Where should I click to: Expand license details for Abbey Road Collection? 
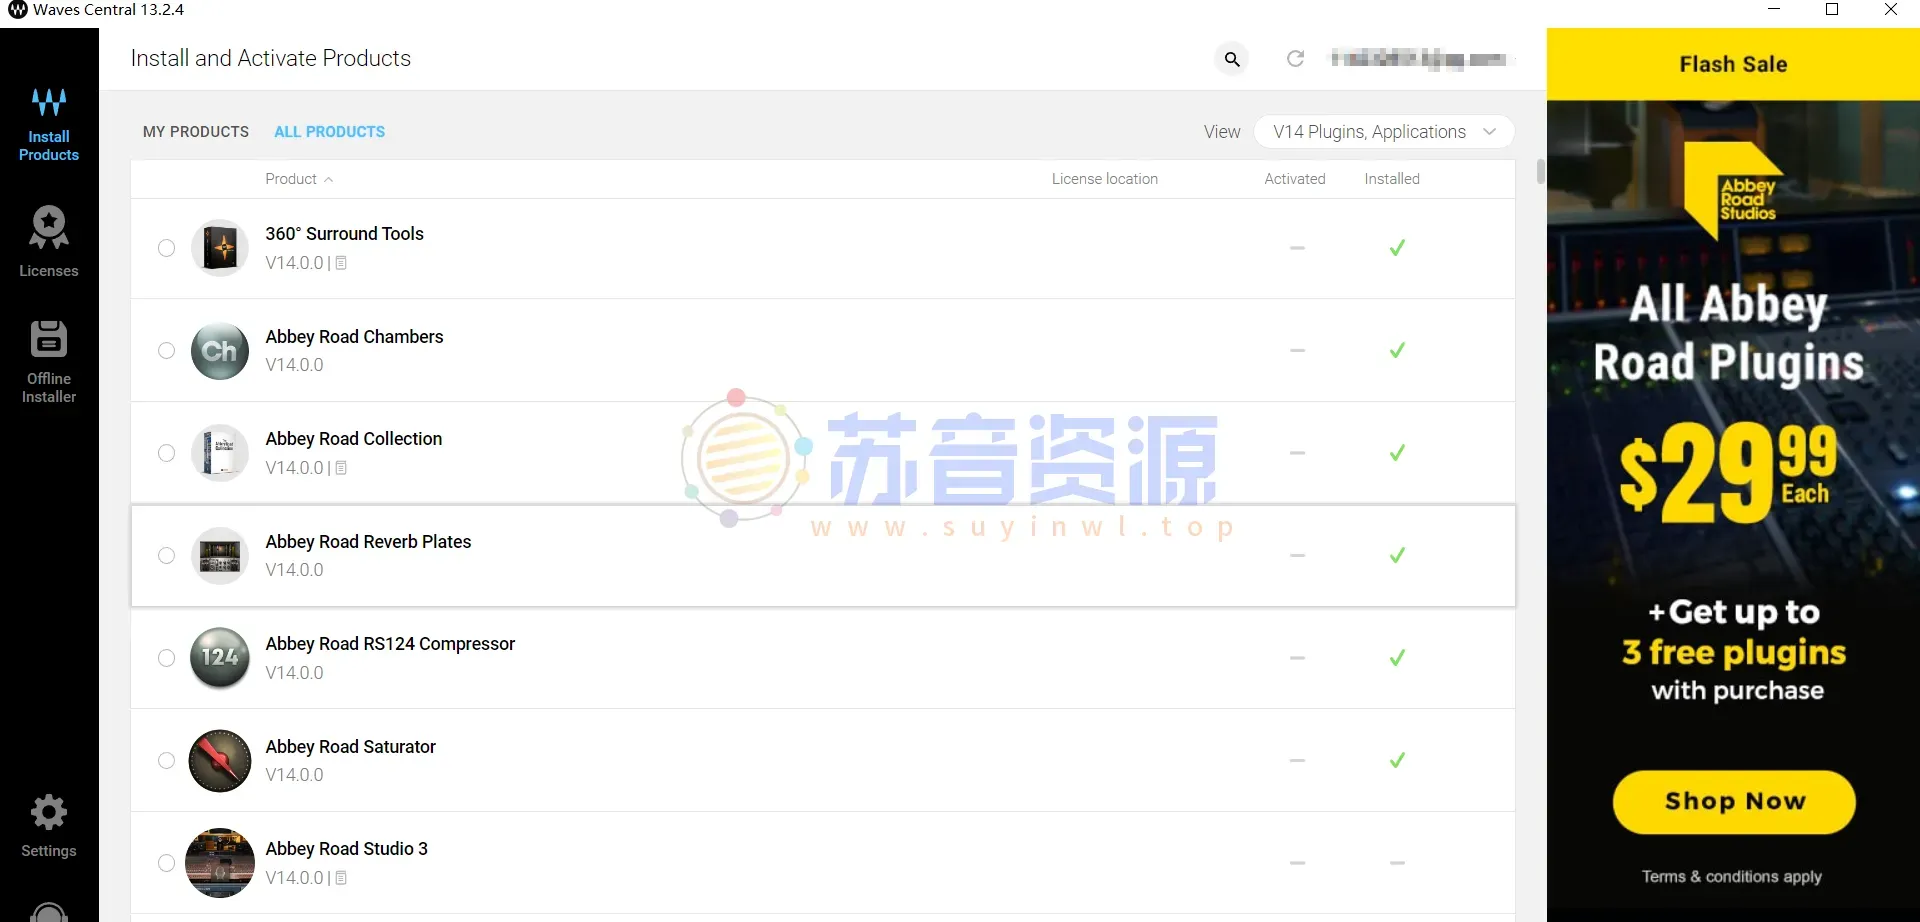click(341, 467)
